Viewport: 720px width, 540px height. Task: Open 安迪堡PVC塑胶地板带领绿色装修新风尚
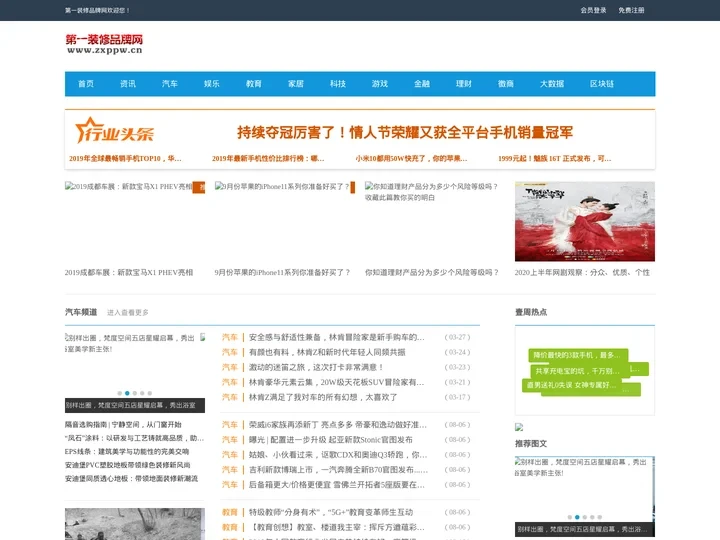(128, 465)
